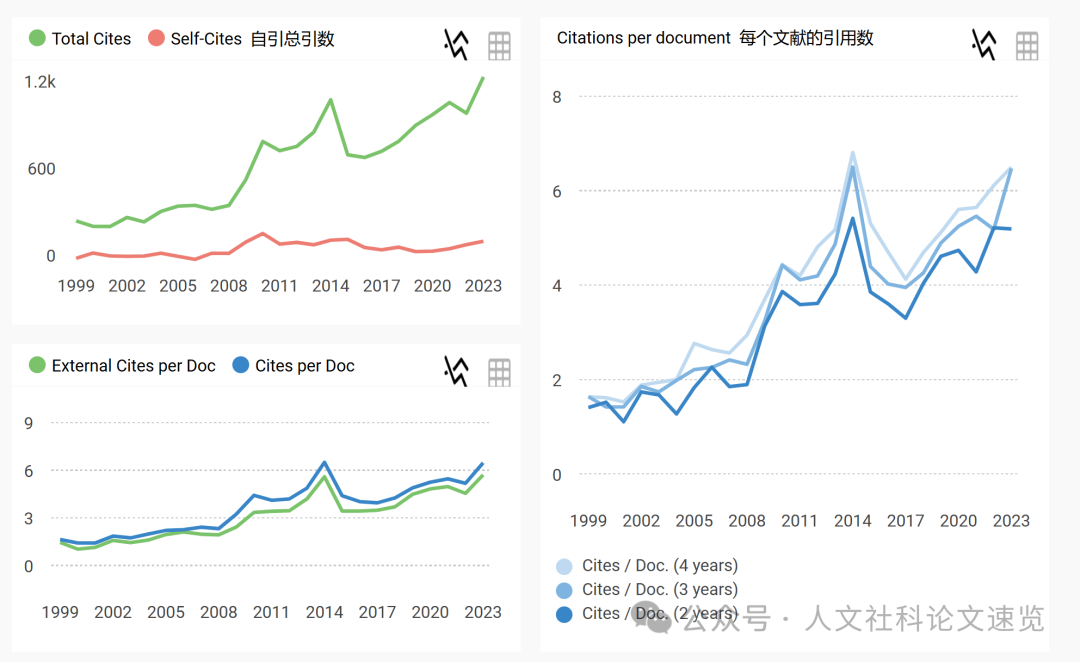Toggle the Total Cites series visibility

79,38
